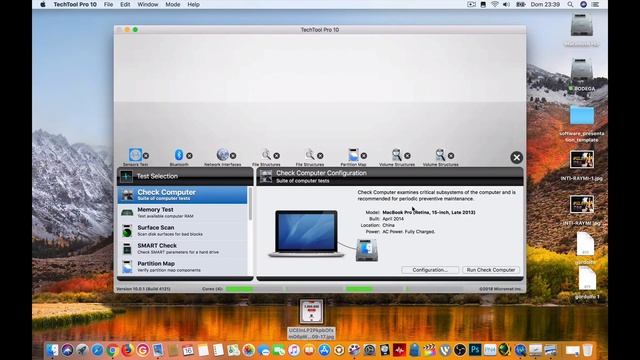Click the SMART Check icon

[x=127, y=249]
